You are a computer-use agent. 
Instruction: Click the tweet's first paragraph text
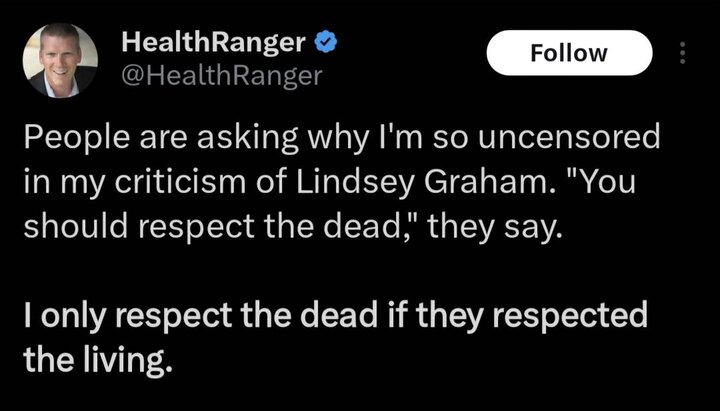pyautogui.click(x=342, y=181)
